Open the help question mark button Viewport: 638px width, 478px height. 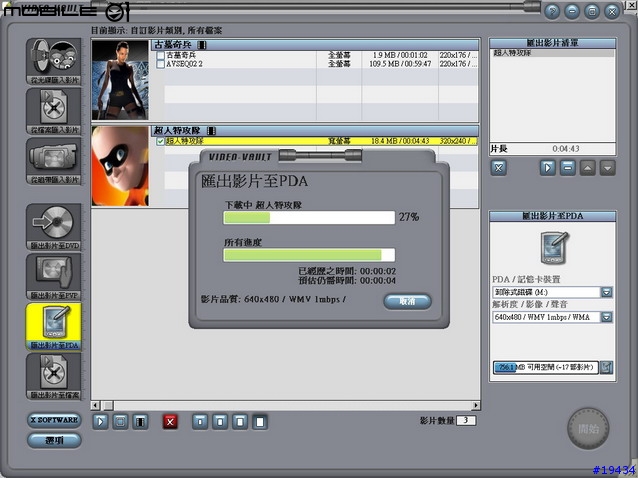(552, 11)
